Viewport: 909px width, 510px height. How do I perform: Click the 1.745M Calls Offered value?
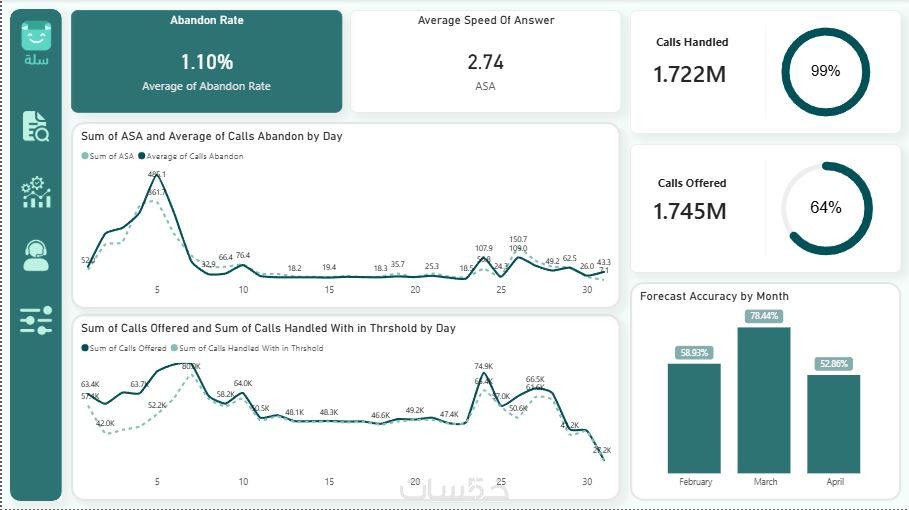[691, 211]
